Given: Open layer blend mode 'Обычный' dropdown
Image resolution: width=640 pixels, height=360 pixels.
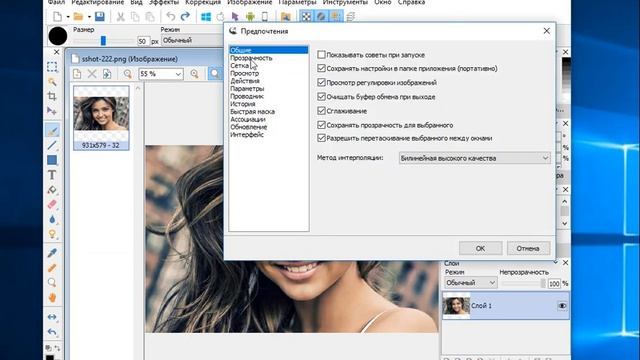Looking at the screenshot, I should [470, 283].
